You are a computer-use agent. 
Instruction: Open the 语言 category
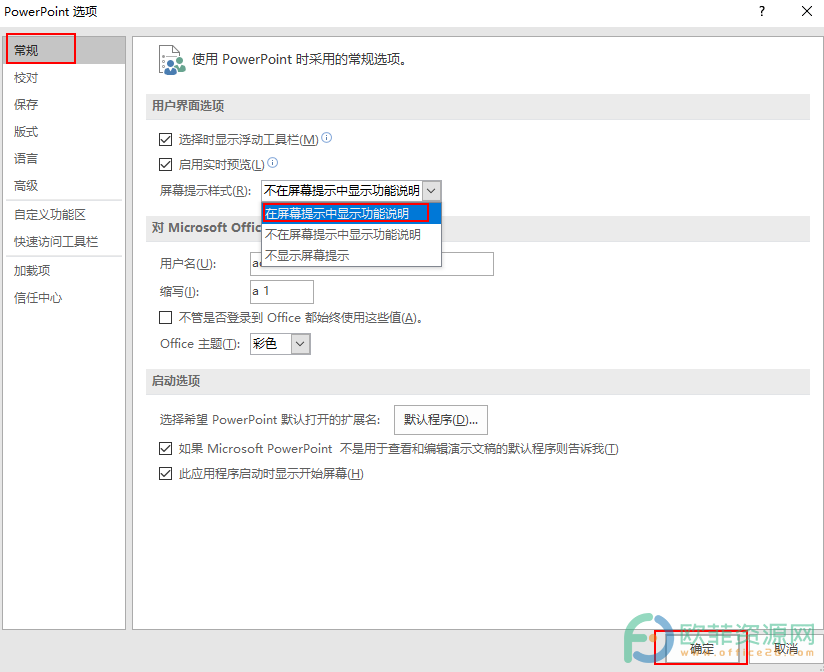(x=65, y=158)
